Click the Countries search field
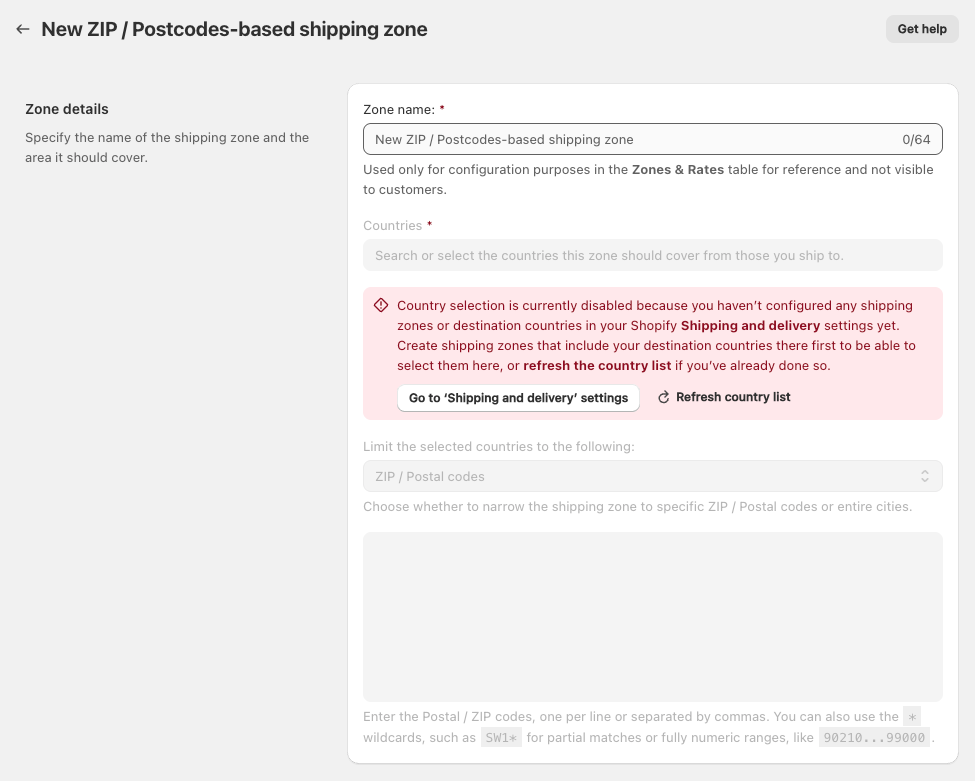Image resolution: width=975 pixels, height=781 pixels. click(652, 255)
